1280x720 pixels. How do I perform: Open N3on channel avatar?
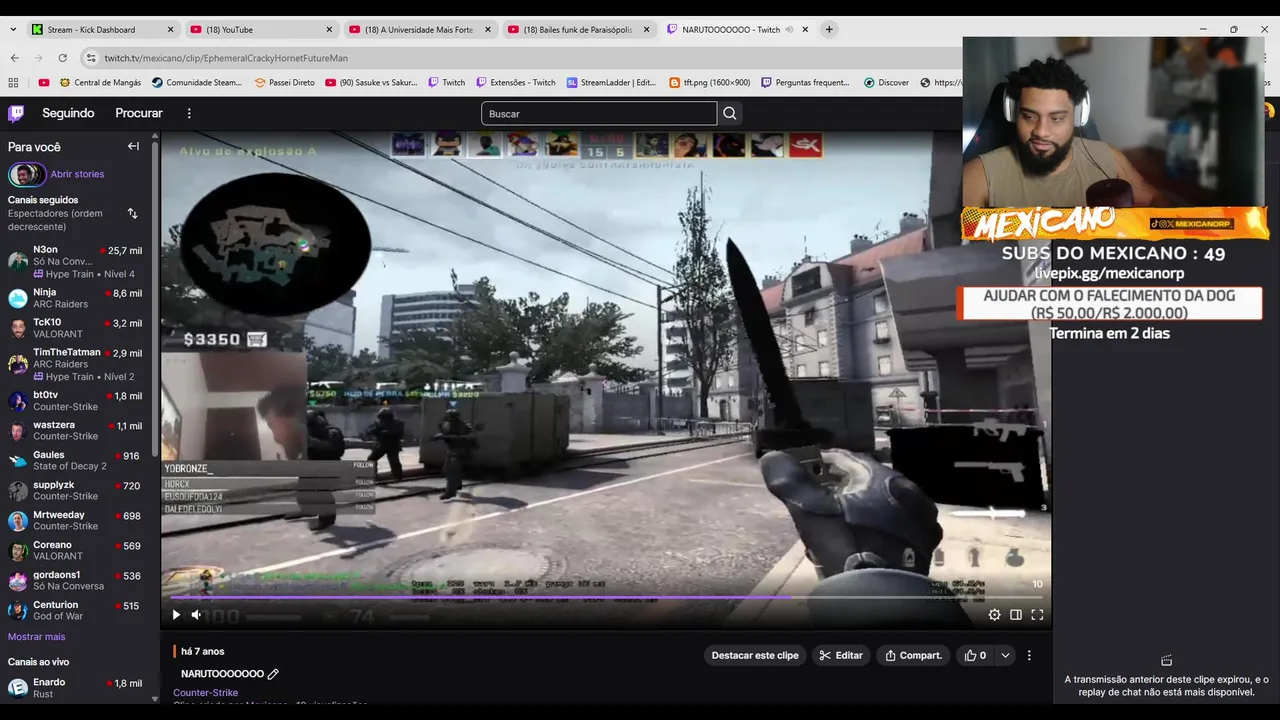[18, 261]
